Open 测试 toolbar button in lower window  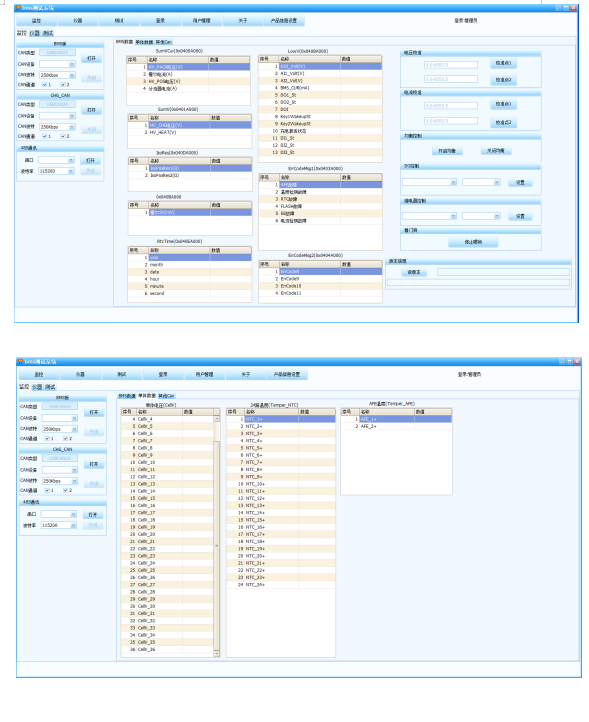tap(122, 375)
